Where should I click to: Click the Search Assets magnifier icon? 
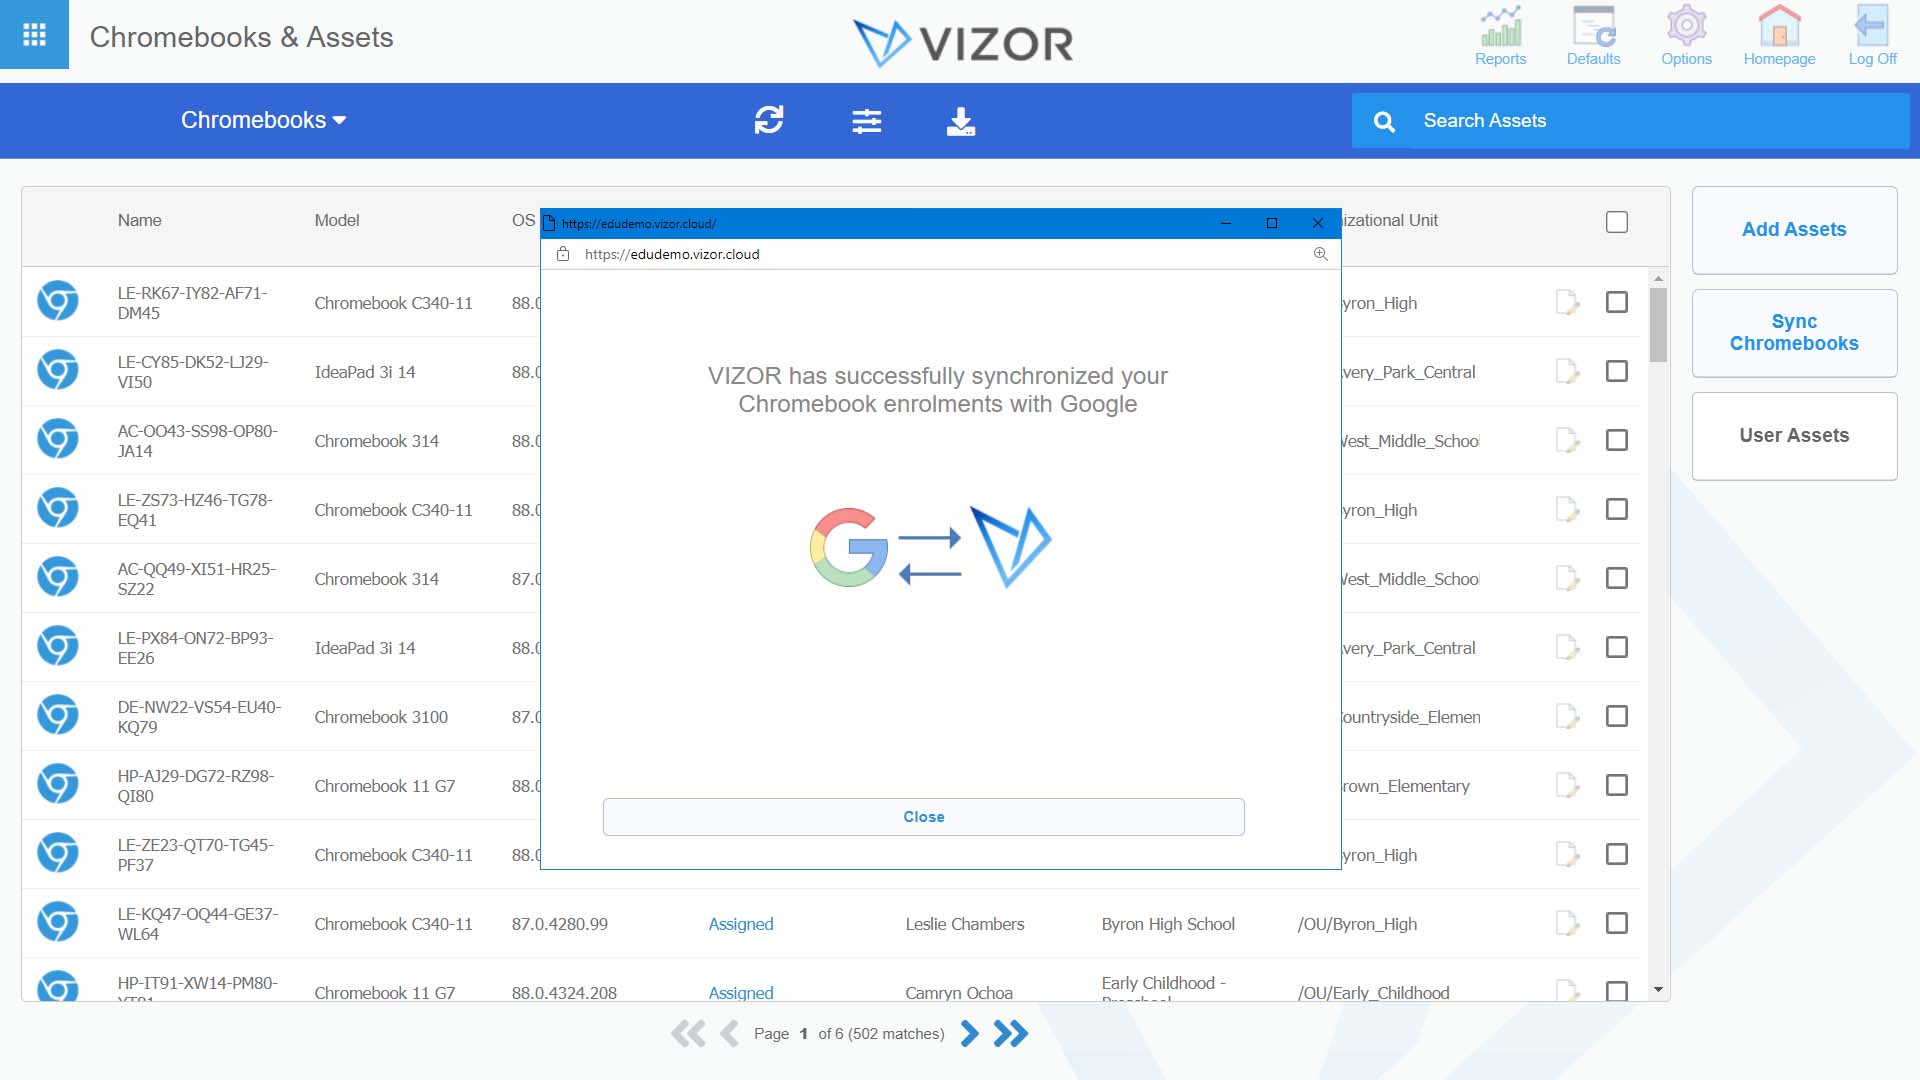coord(1385,121)
